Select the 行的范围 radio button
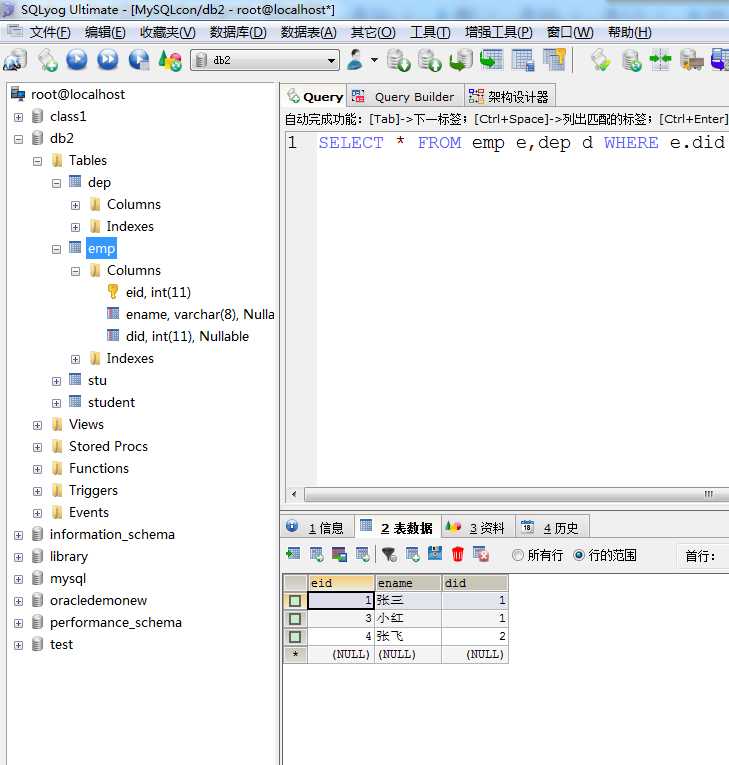 [x=579, y=555]
